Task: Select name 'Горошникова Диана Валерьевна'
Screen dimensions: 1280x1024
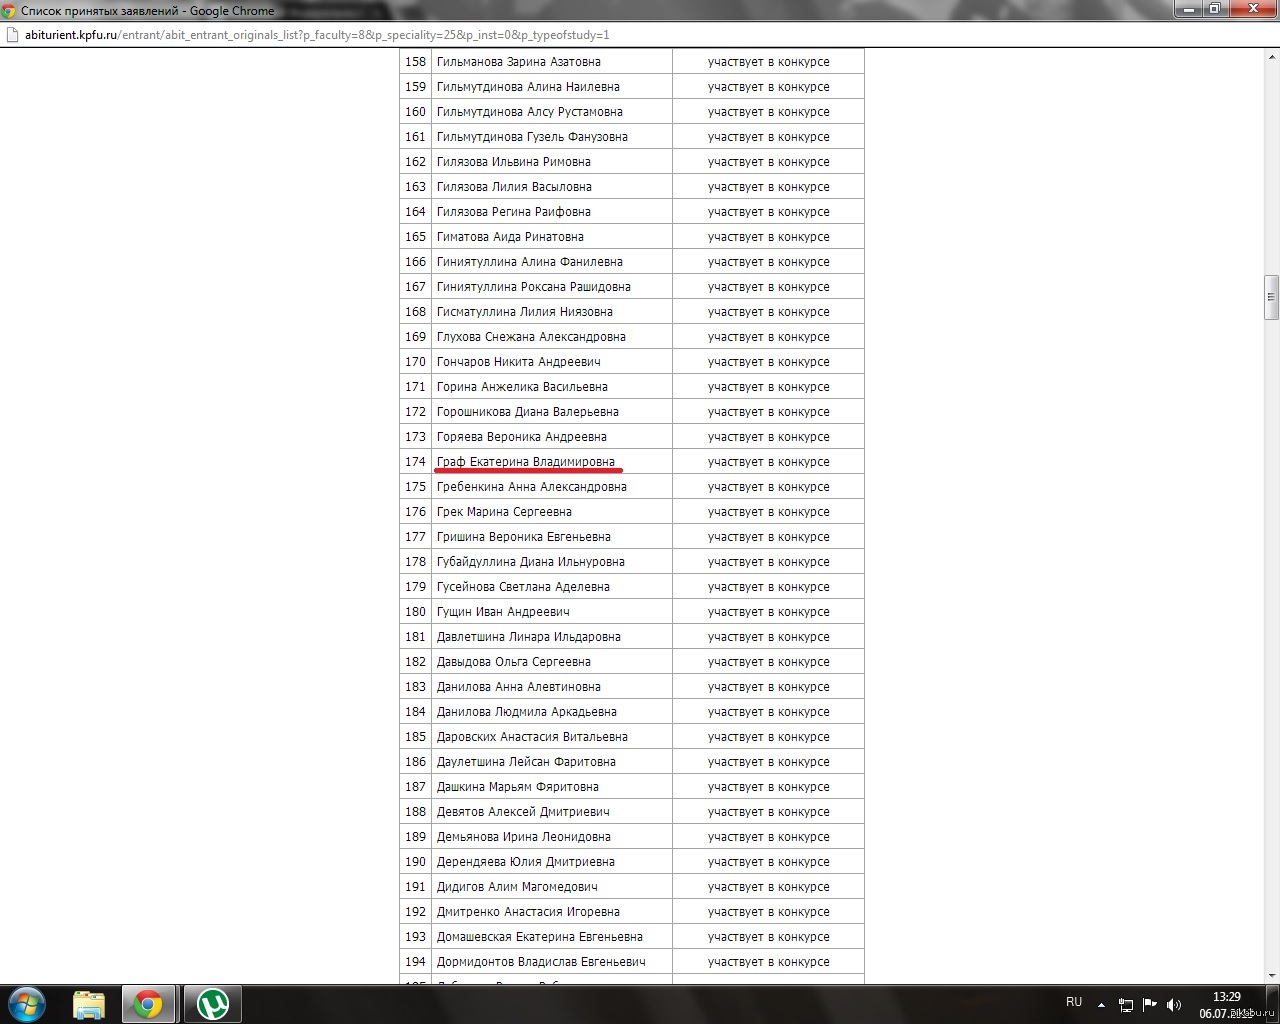Action: (528, 412)
